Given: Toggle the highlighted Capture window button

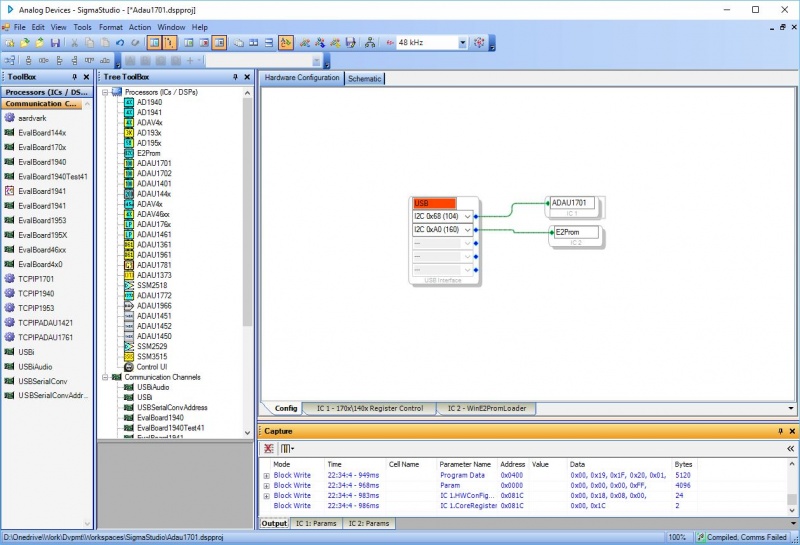Looking at the screenshot, I should pyautogui.click(x=219, y=43).
